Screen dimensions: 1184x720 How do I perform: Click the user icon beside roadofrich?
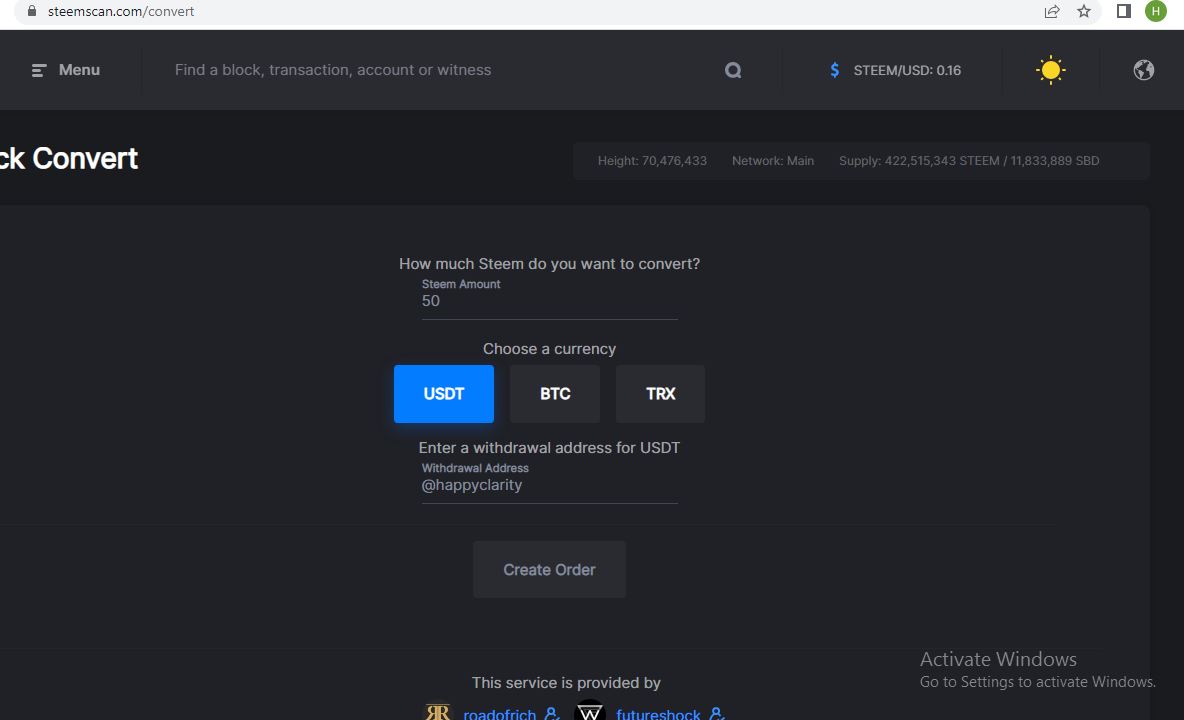[x=552, y=713]
